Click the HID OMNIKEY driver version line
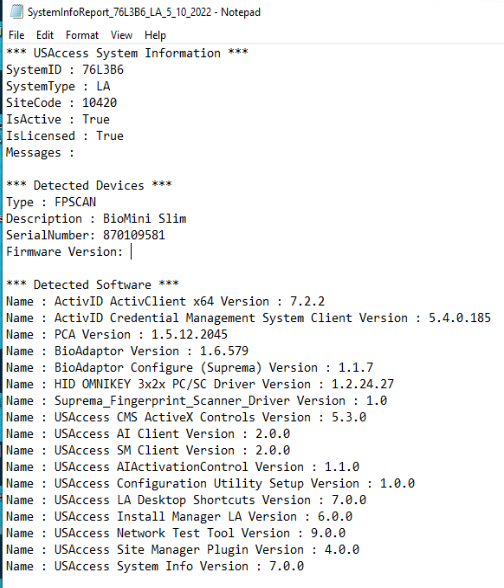Image resolution: width=504 pixels, height=588 pixels. coord(200,384)
